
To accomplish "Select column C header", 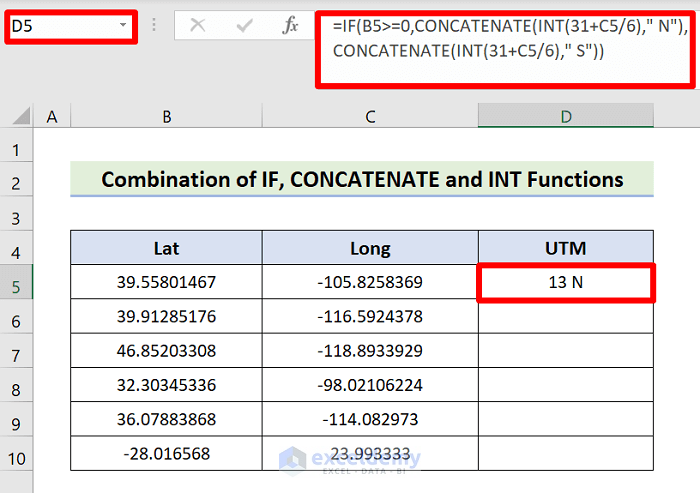I will [370, 117].
